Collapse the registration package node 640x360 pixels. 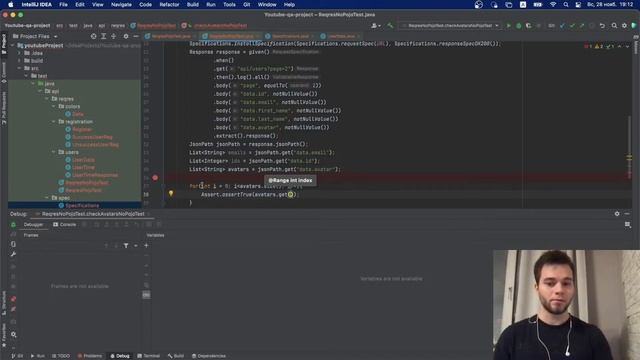[53, 122]
